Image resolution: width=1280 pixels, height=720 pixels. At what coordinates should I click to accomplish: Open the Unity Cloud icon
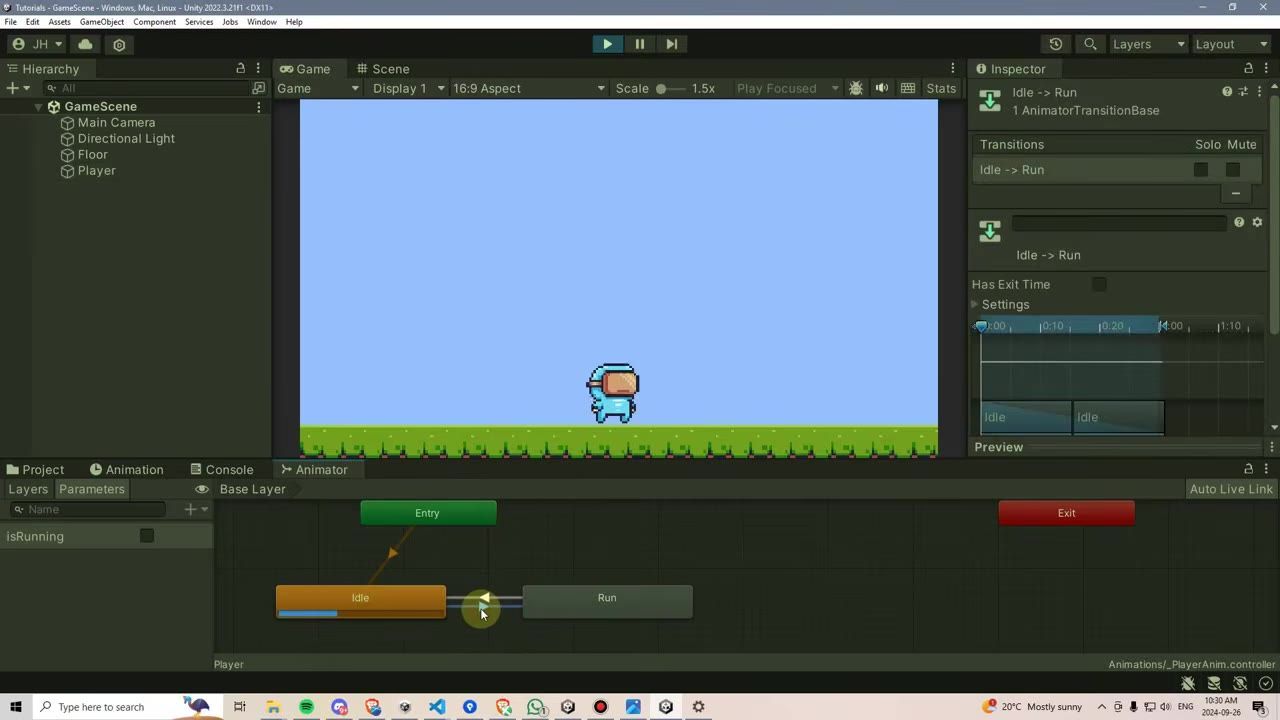[x=85, y=44]
